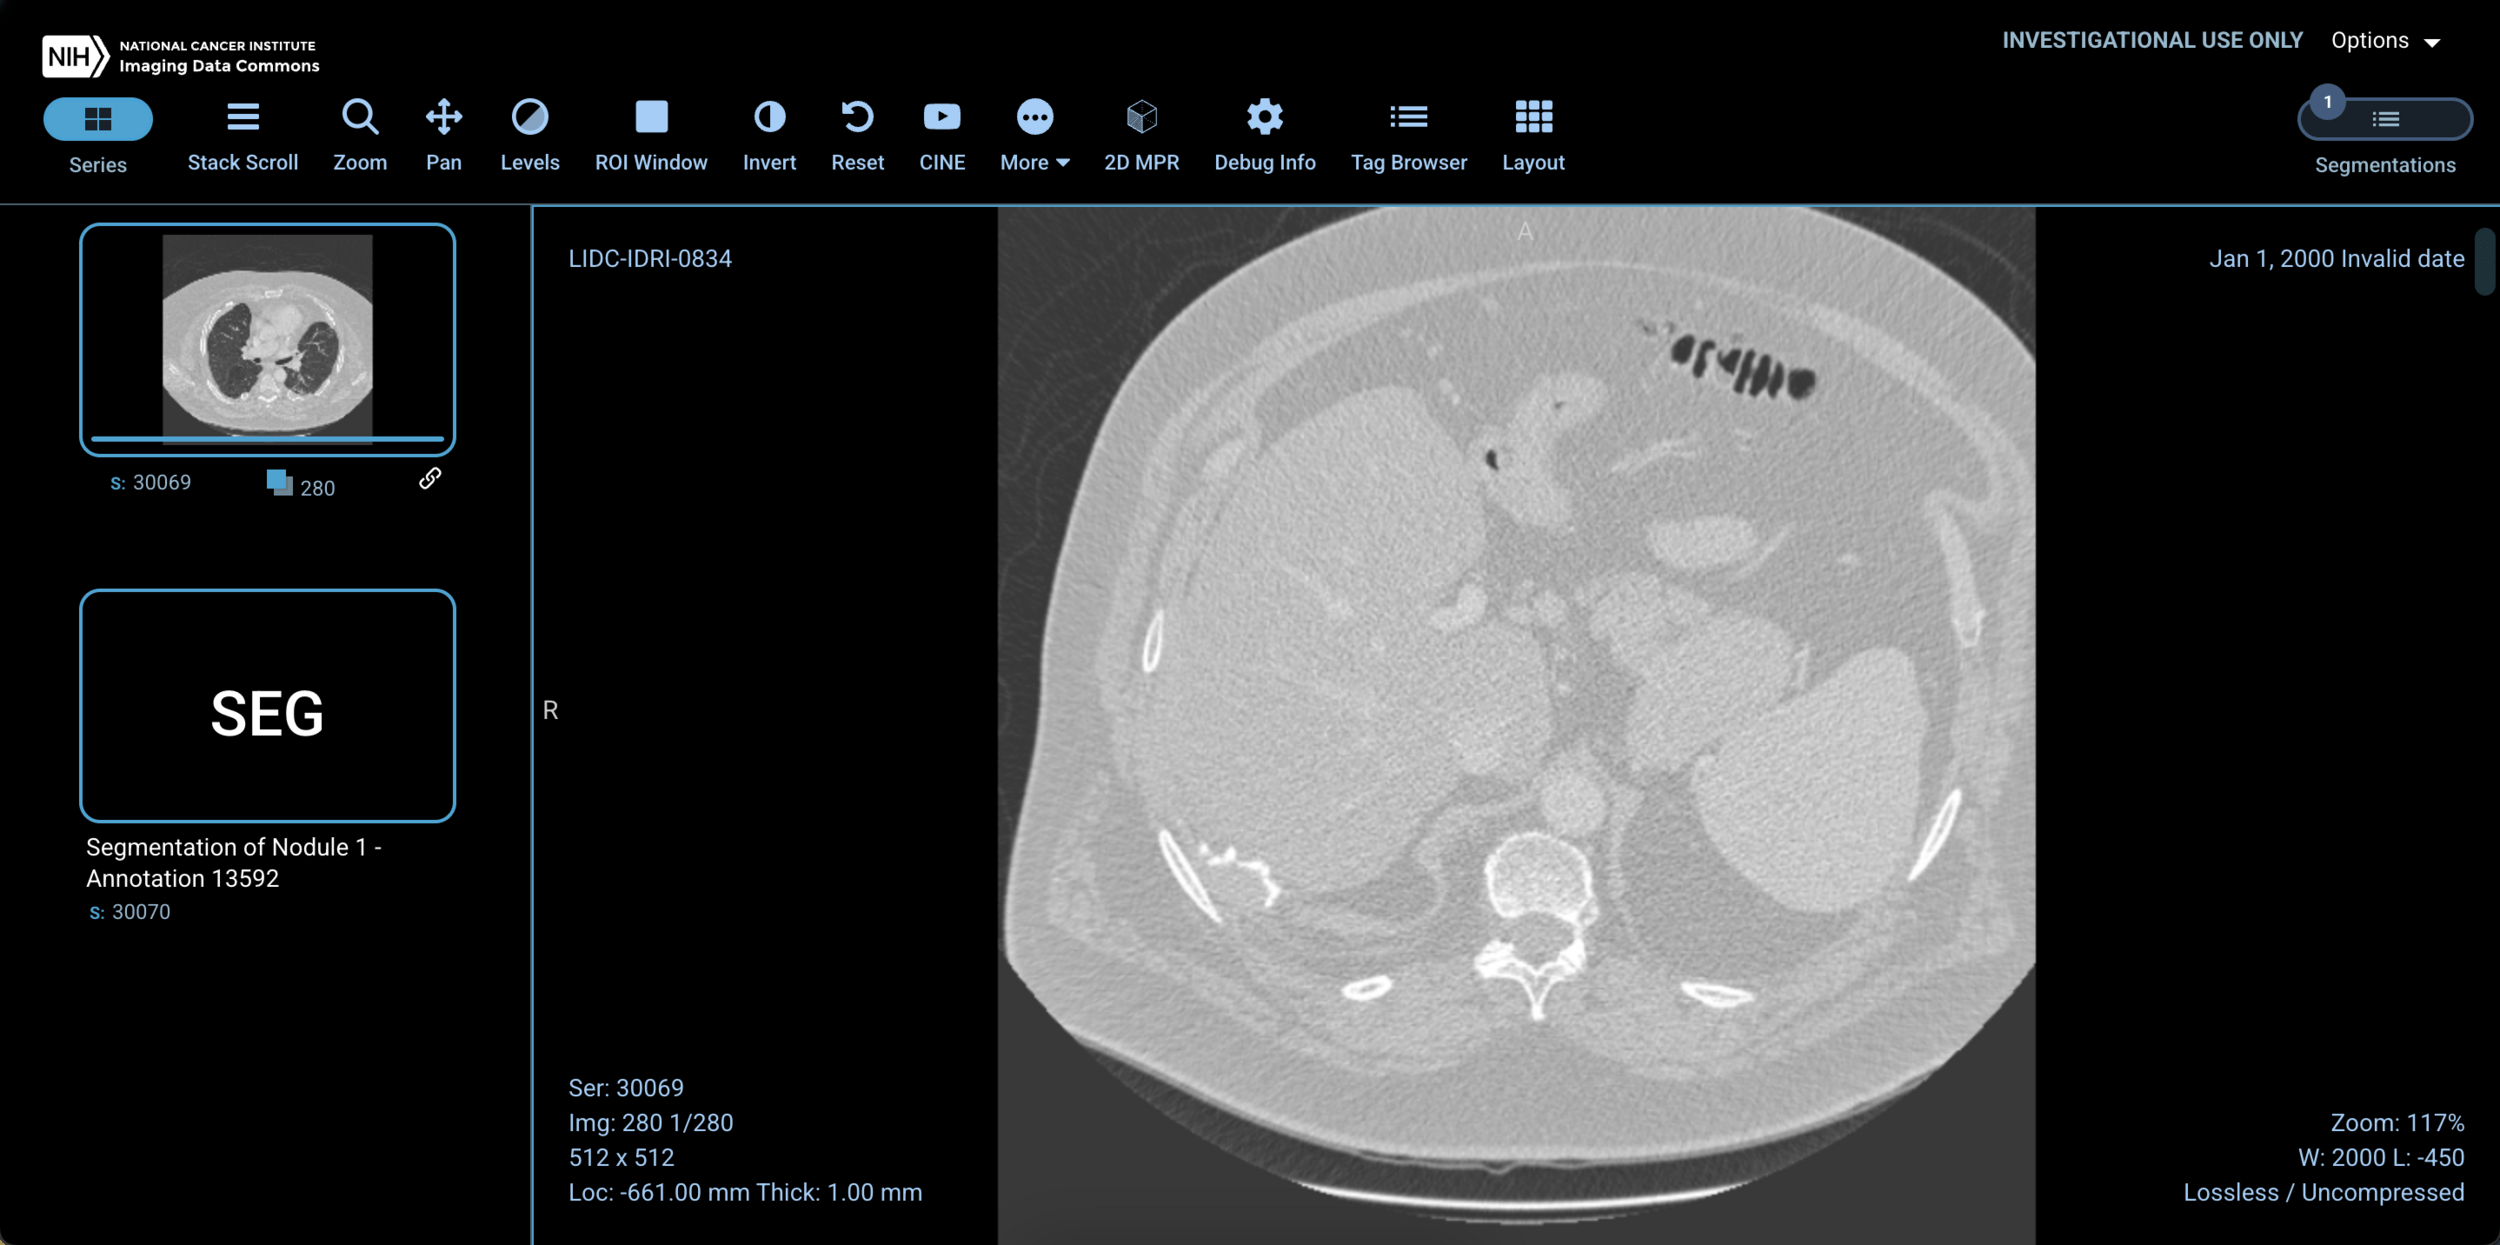2500x1245 pixels.
Task: Toggle the Series panel button
Action: click(98, 120)
